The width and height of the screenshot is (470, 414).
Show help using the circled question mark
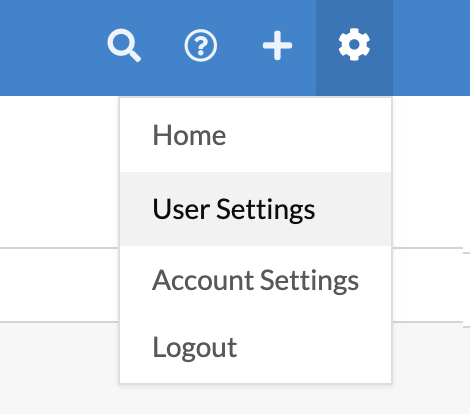tap(201, 45)
